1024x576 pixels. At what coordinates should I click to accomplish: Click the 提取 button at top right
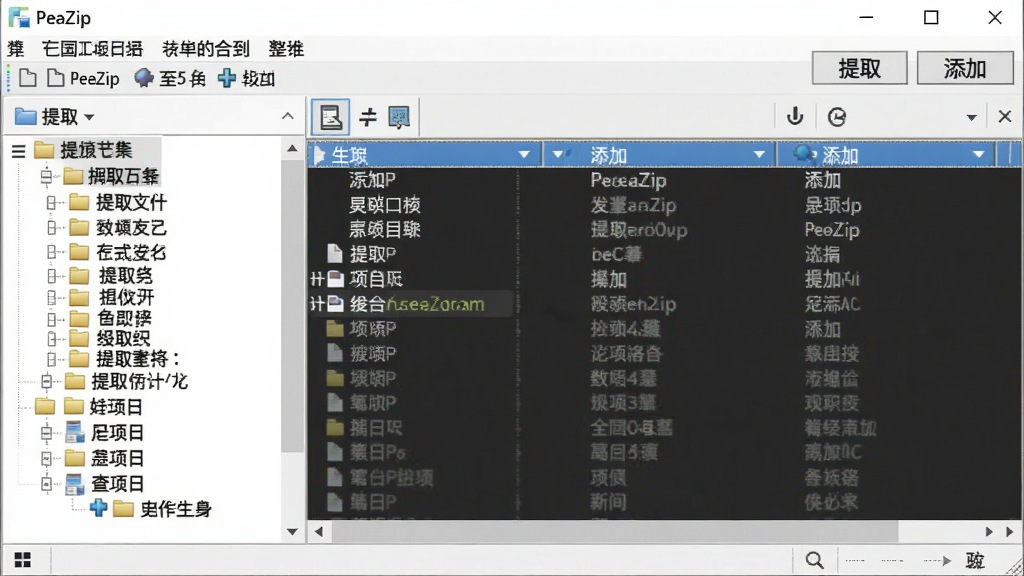859,68
